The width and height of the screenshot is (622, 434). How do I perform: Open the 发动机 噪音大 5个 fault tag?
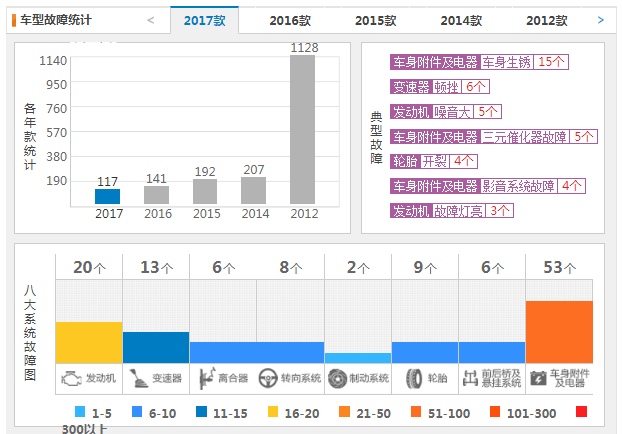click(x=446, y=111)
